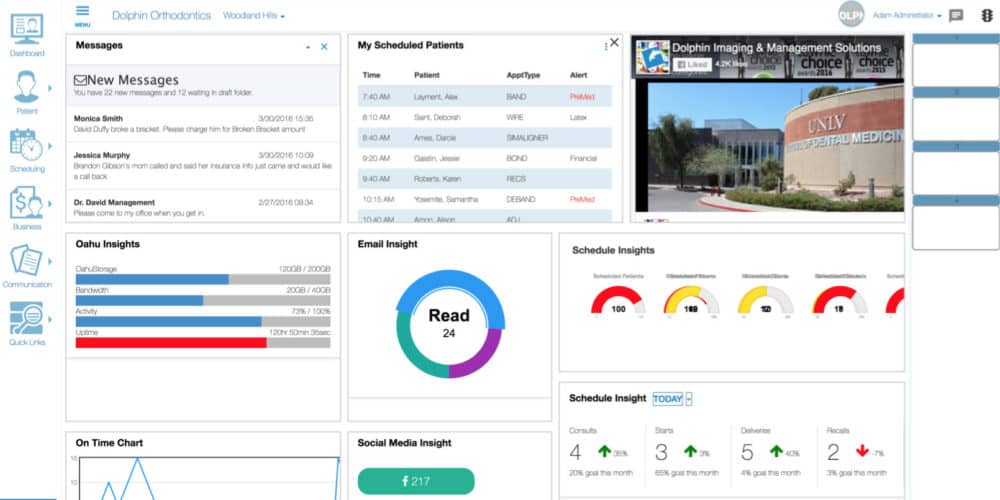The width and height of the screenshot is (1000, 500).
Task: Click the Patient column header
Action: point(427,75)
